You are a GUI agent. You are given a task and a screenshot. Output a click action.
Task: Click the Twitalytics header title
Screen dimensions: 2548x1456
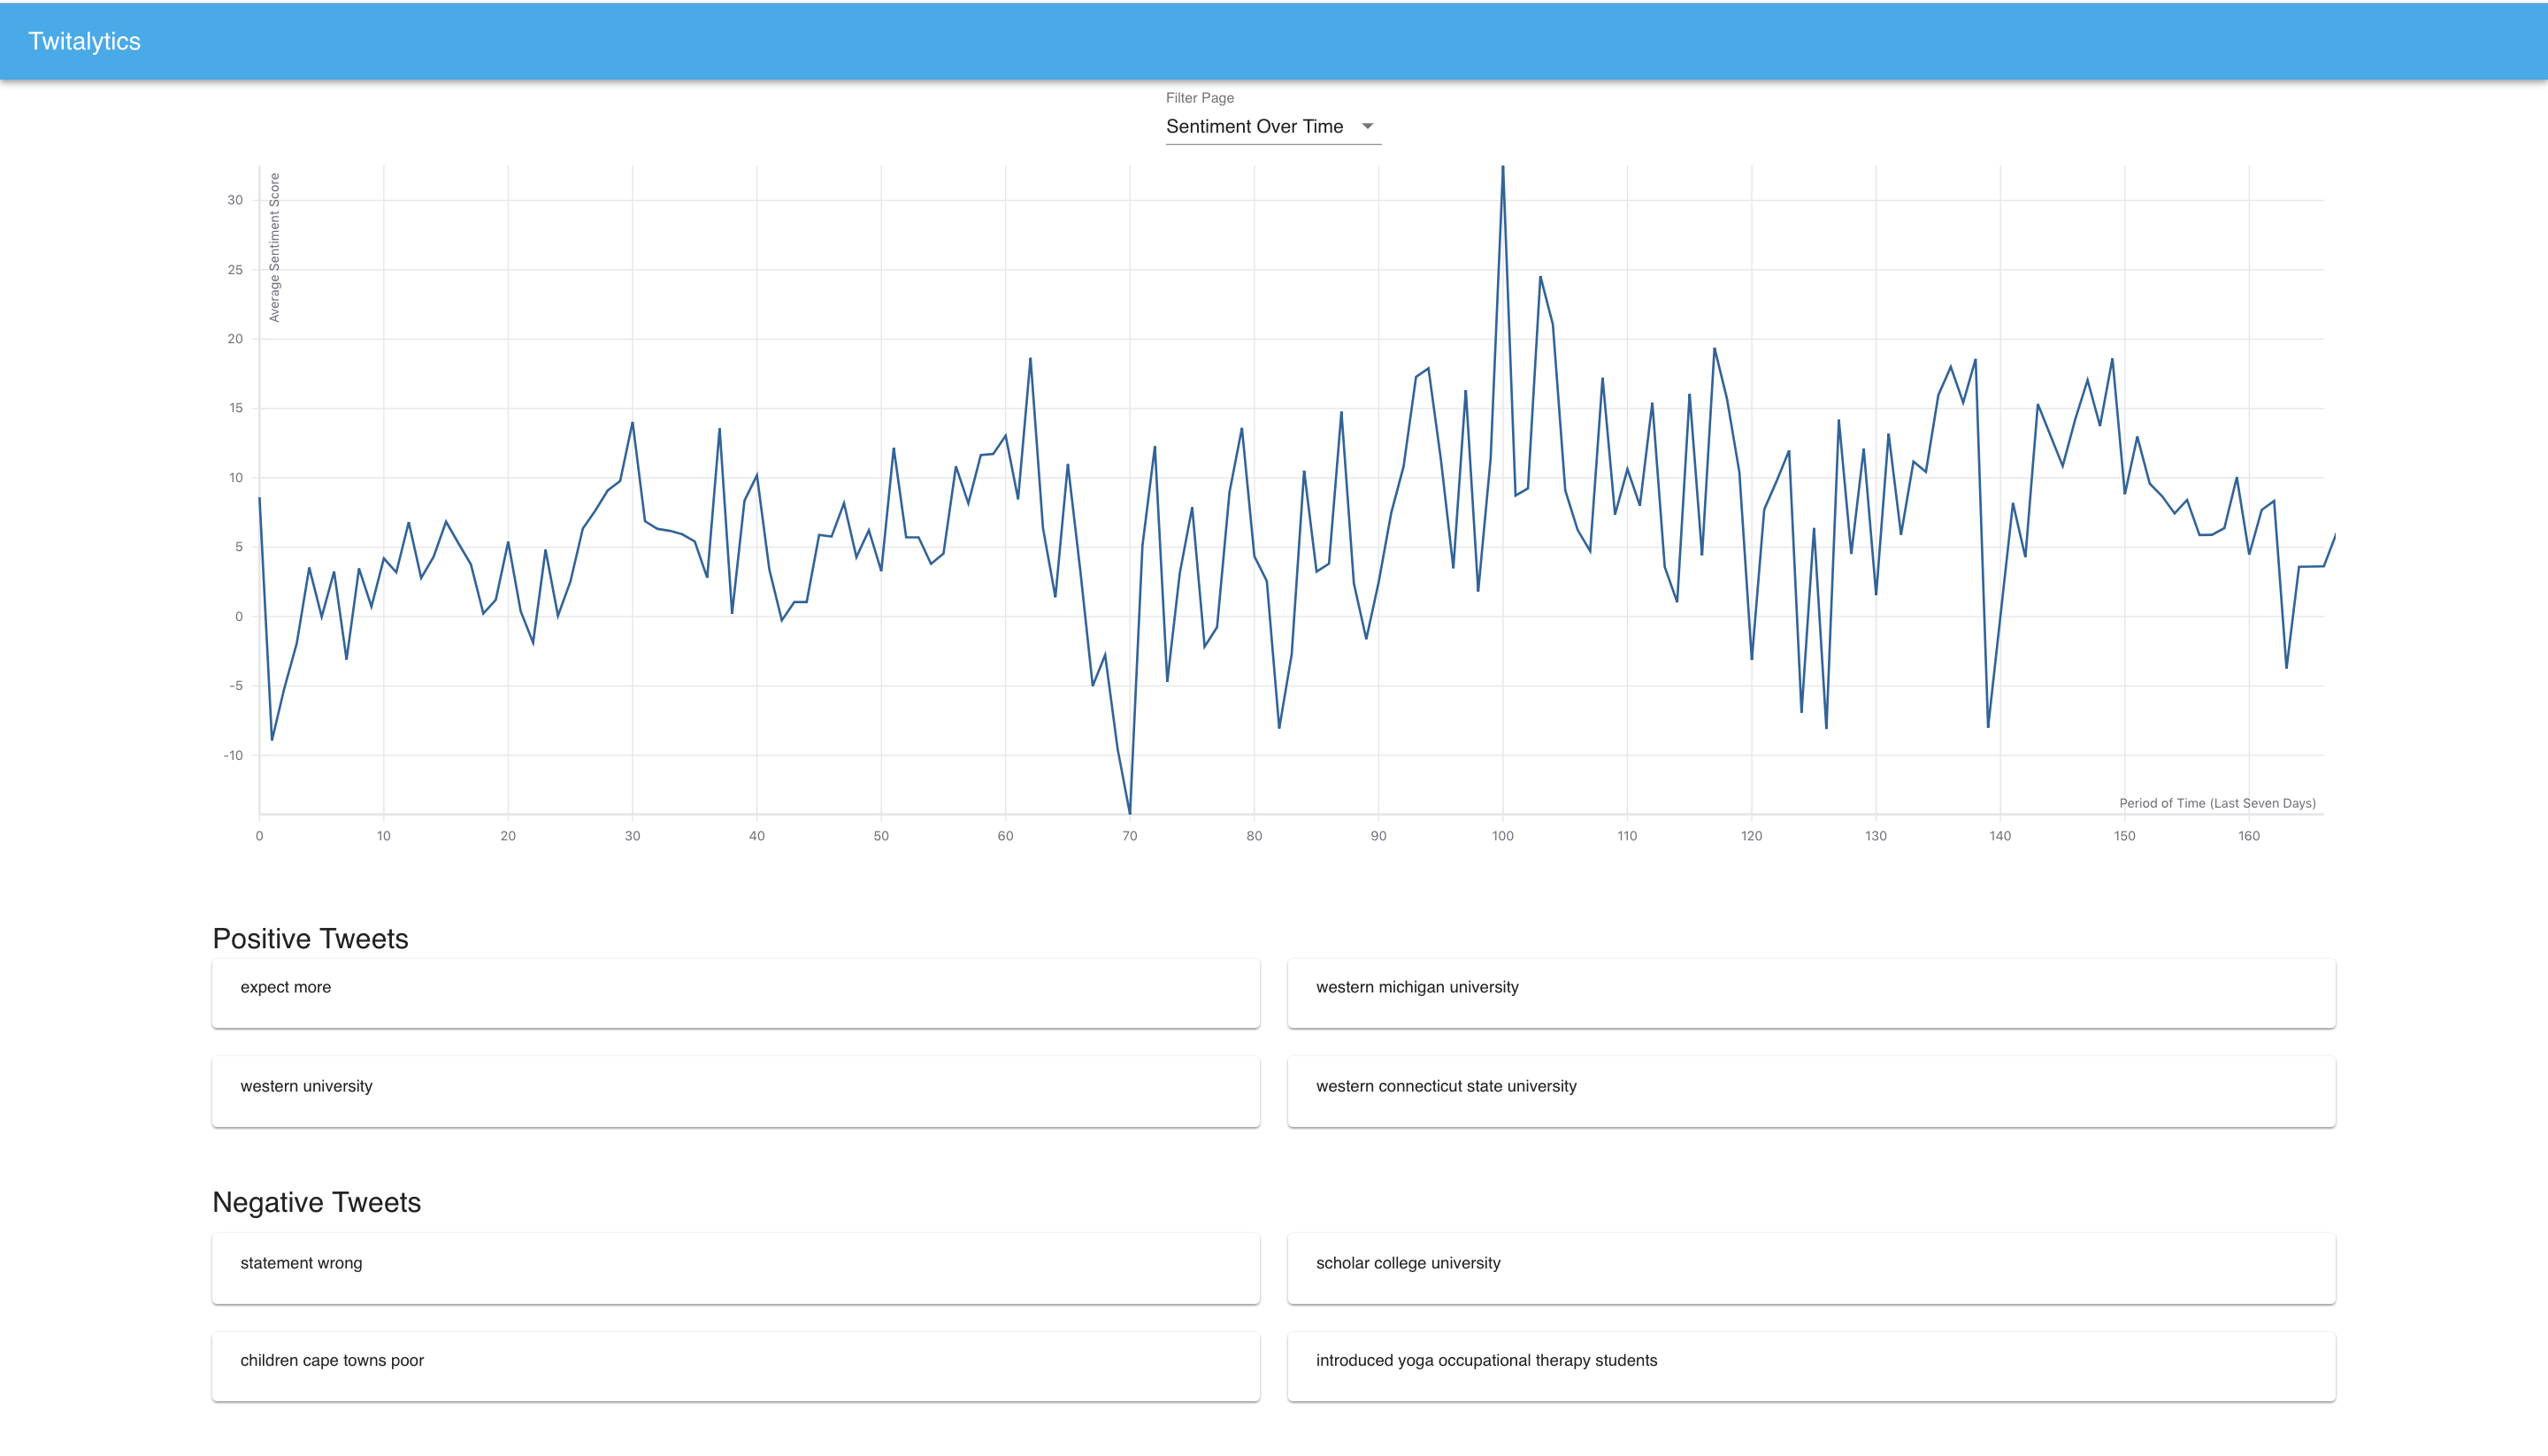click(84, 41)
